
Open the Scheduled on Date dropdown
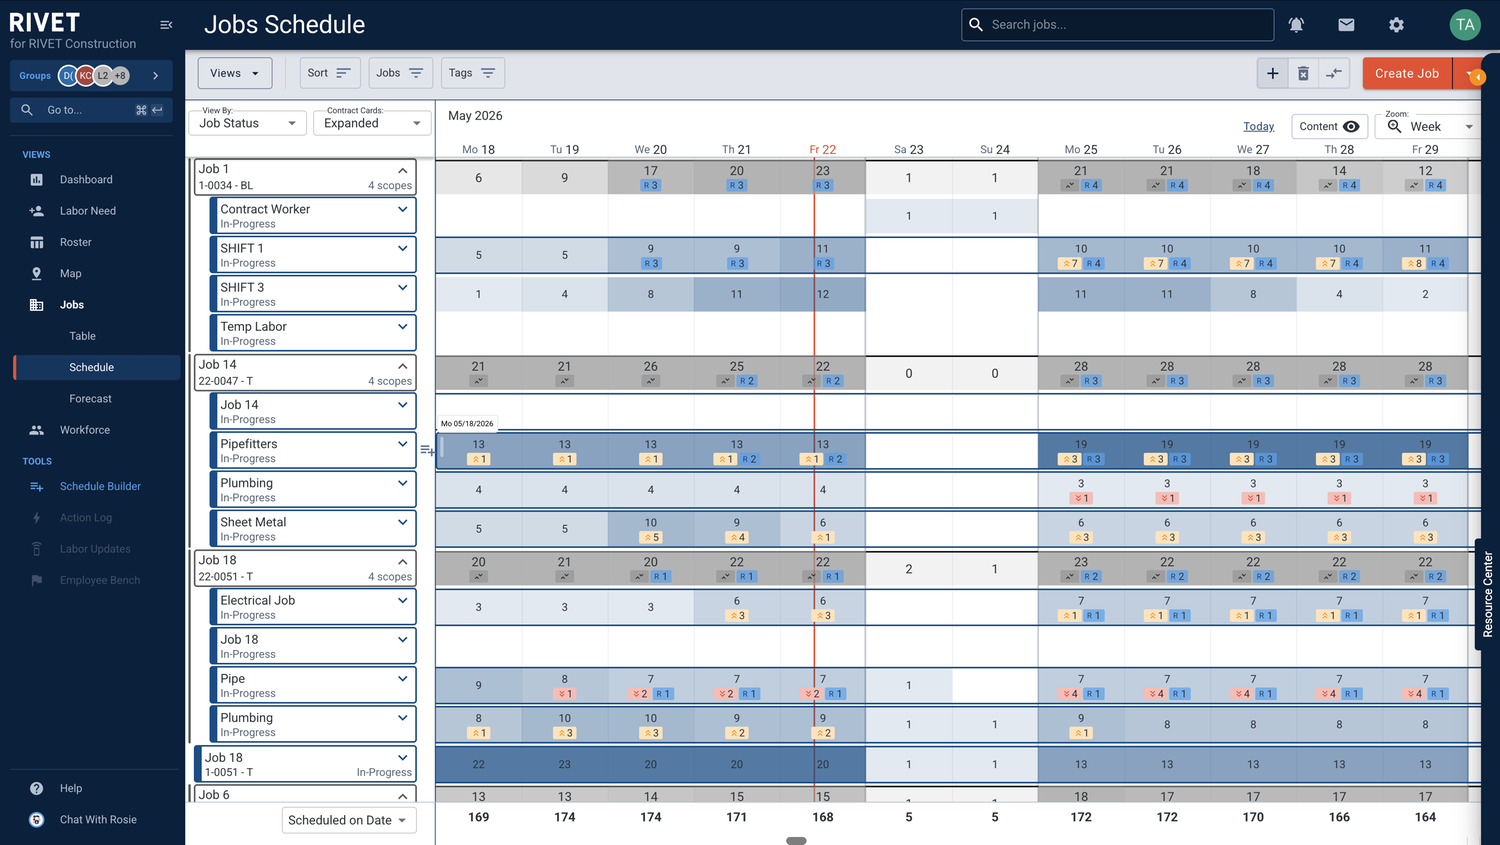349,820
